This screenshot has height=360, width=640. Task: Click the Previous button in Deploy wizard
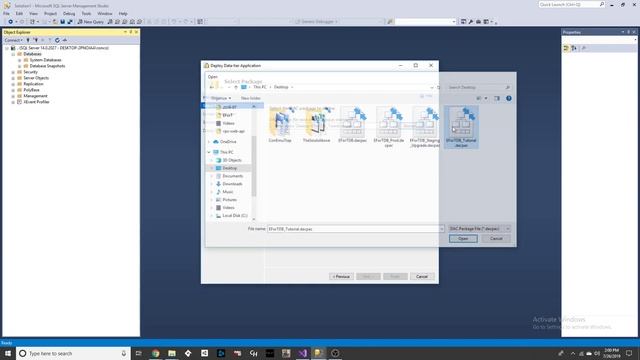pos(341,277)
